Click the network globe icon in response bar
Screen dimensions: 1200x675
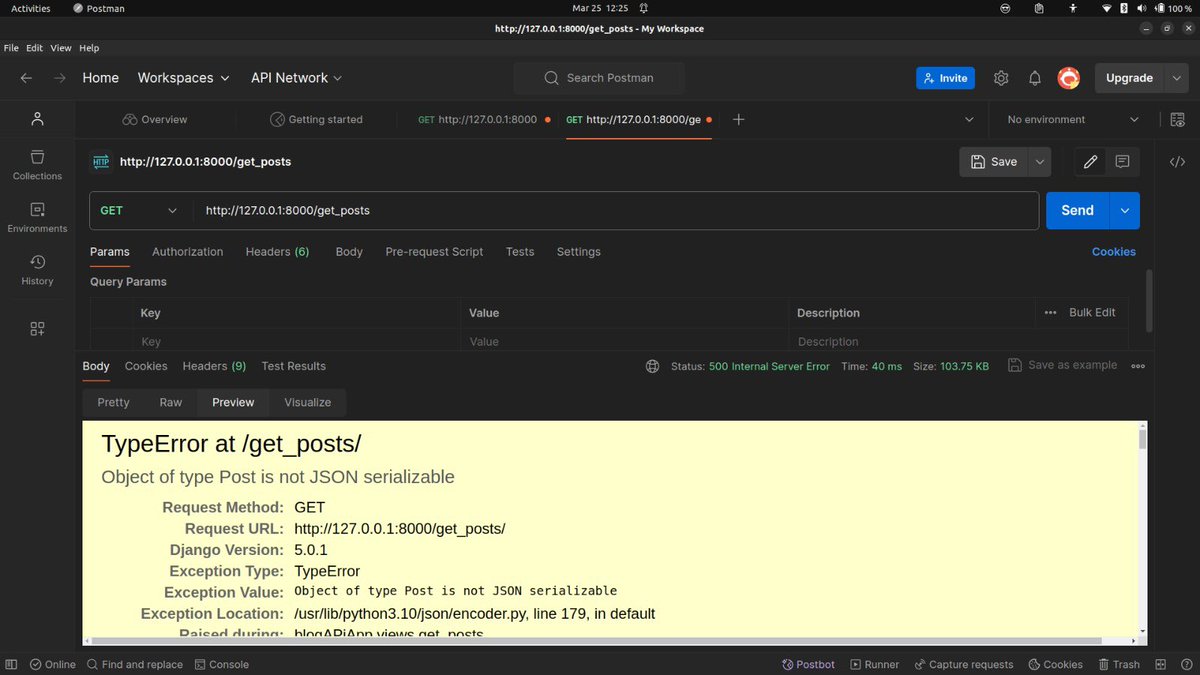click(x=652, y=366)
